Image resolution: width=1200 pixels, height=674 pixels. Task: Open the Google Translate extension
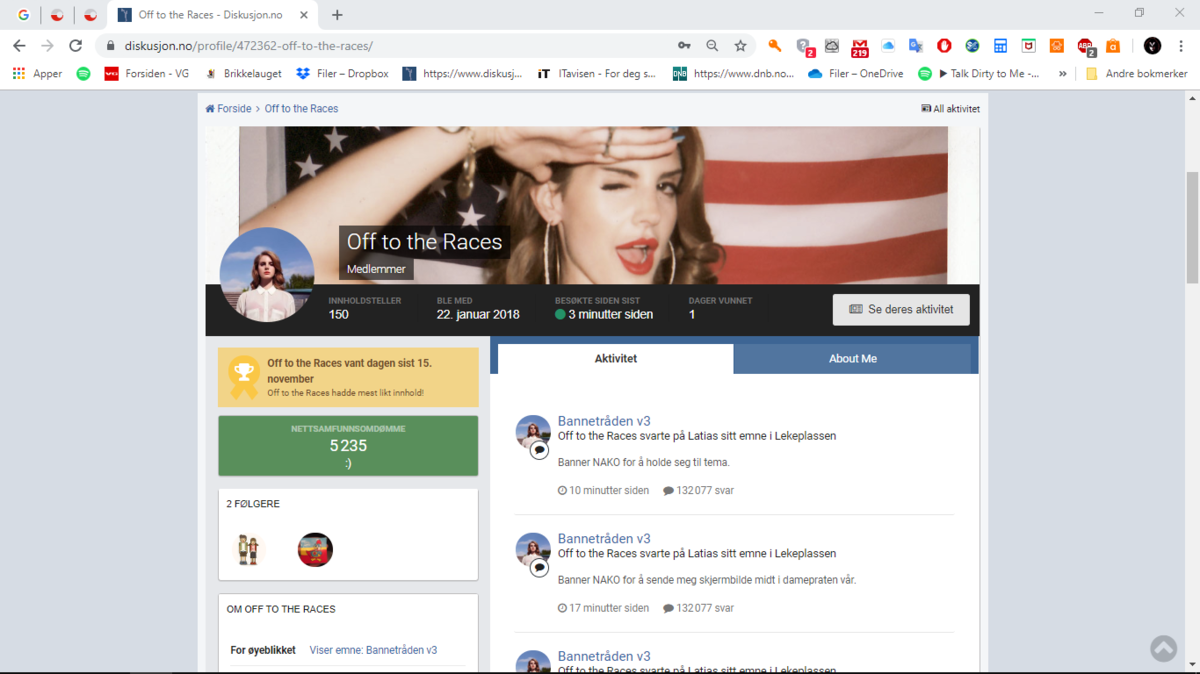[x=915, y=46]
